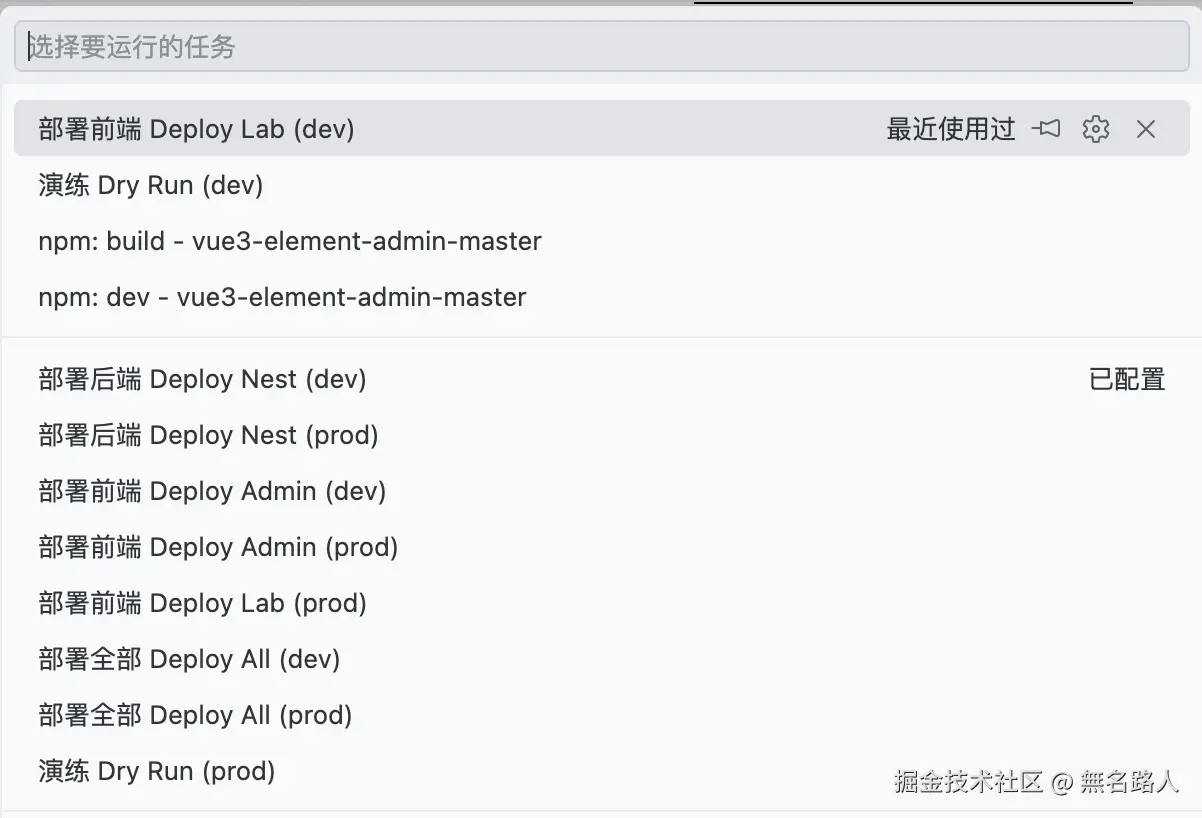The image size is (1202, 818).
Task: Open gear configuration for Deploy Lab (dev)
Action: click(x=1096, y=129)
